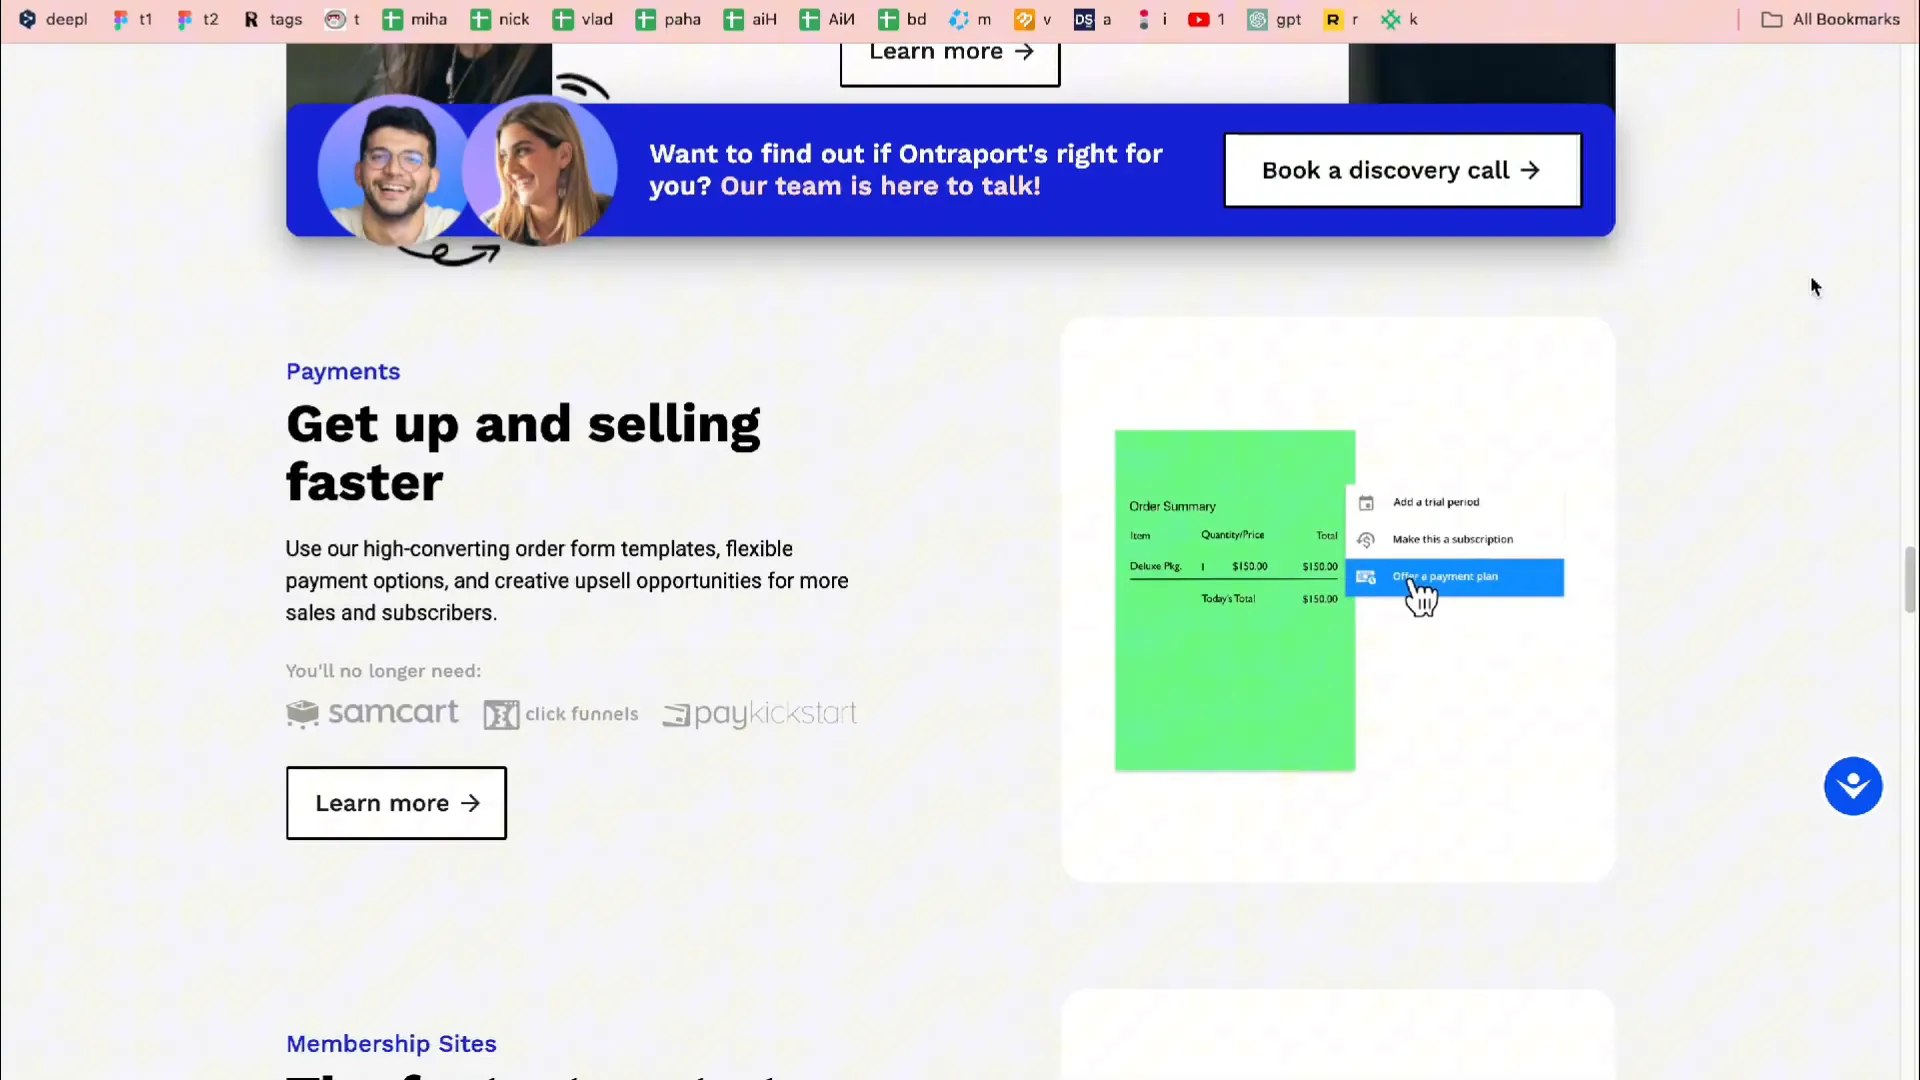
Task: Click the Ontraport chat/support widget
Action: (x=1853, y=786)
